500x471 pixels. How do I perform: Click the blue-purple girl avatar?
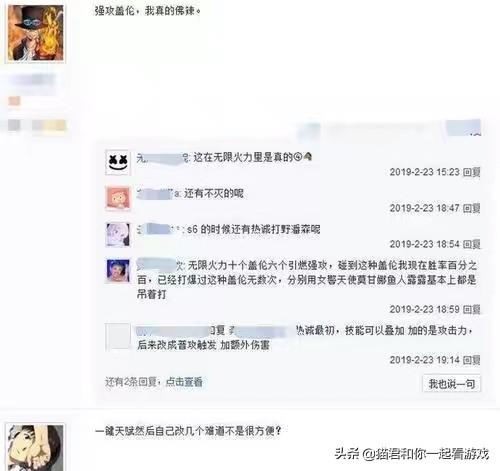pyautogui.click(x=118, y=270)
